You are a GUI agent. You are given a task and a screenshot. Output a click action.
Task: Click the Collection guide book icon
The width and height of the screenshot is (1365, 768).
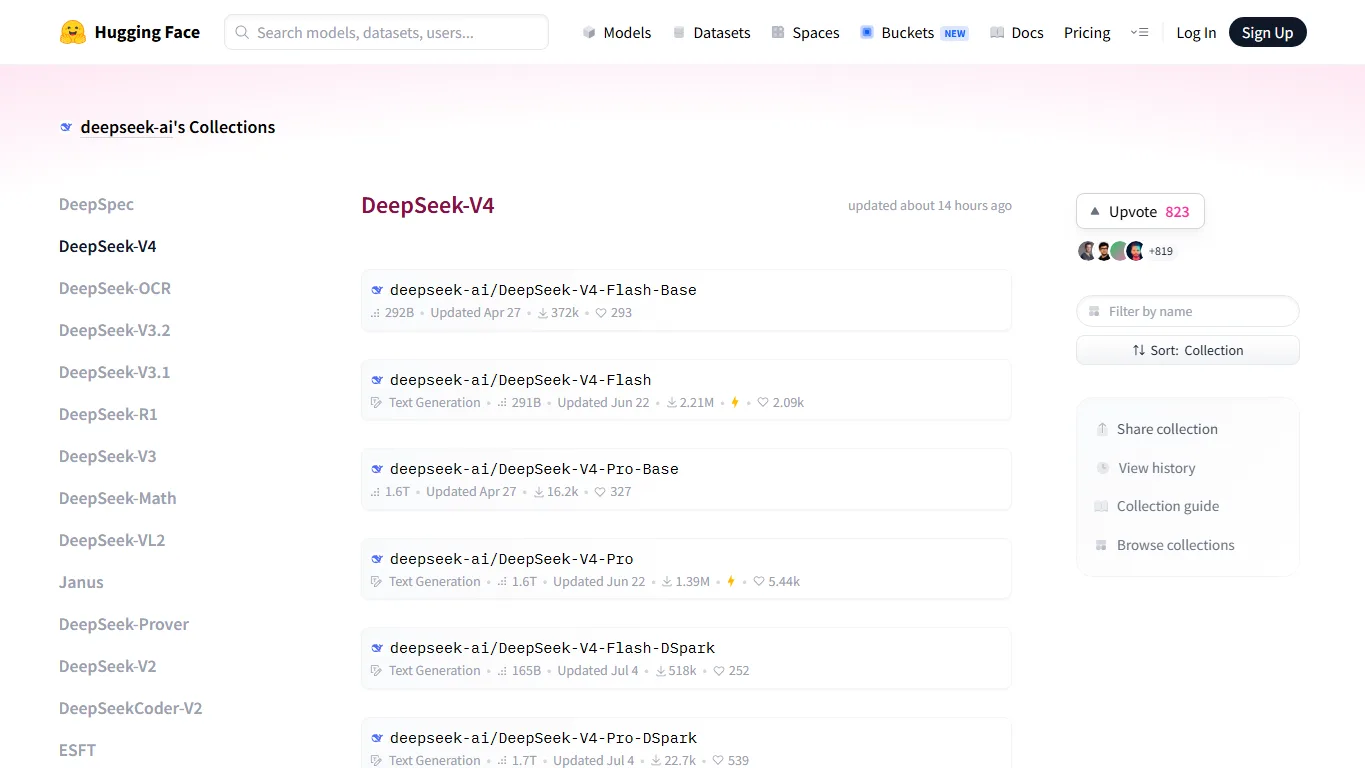pyautogui.click(x=1101, y=506)
